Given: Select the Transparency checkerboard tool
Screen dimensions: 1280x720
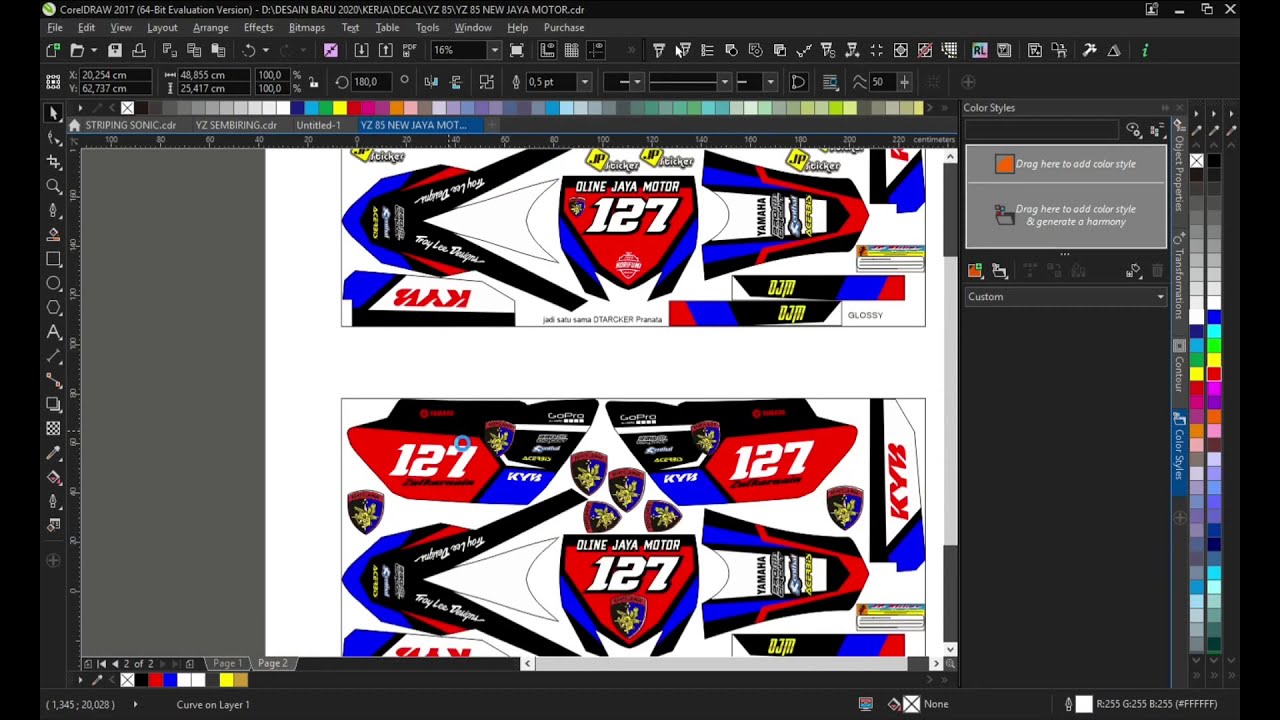Looking at the screenshot, I should pos(54,429).
